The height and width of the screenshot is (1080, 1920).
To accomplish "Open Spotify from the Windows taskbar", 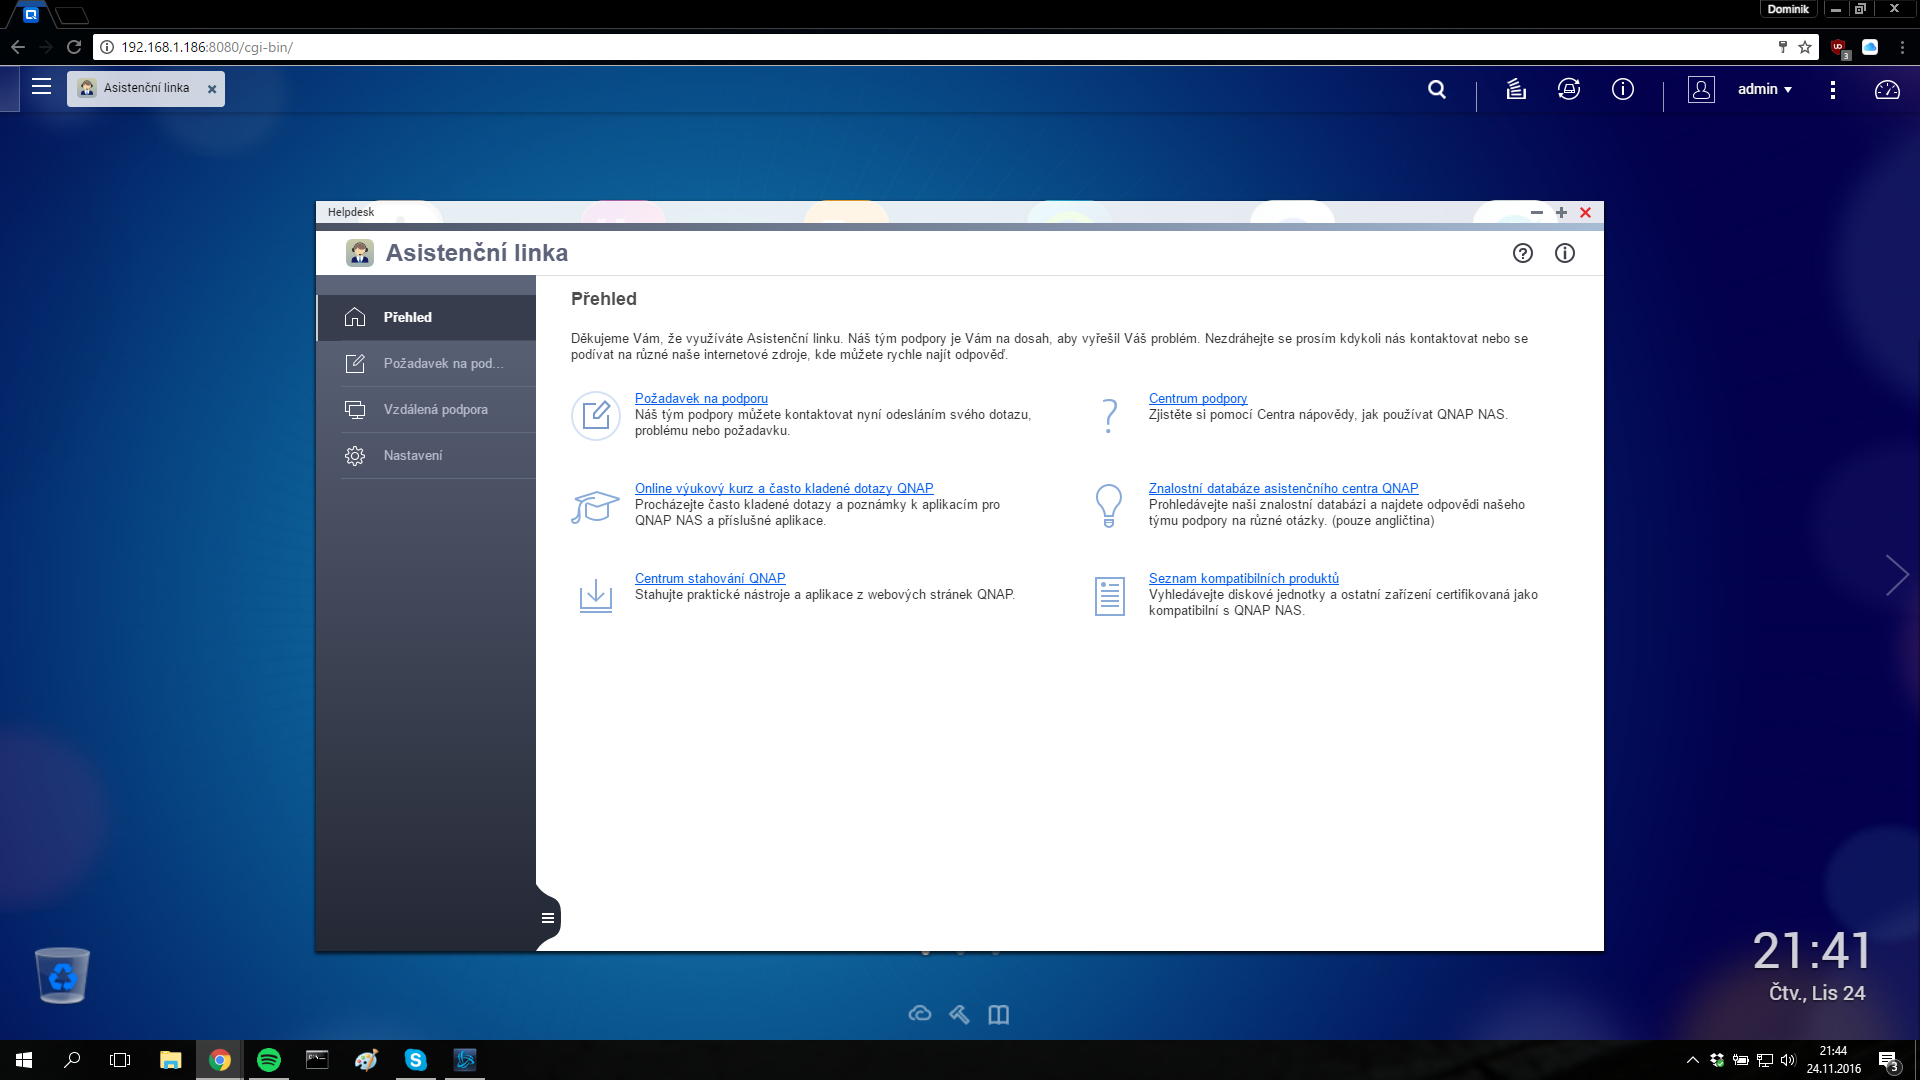I will point(268,1060).
